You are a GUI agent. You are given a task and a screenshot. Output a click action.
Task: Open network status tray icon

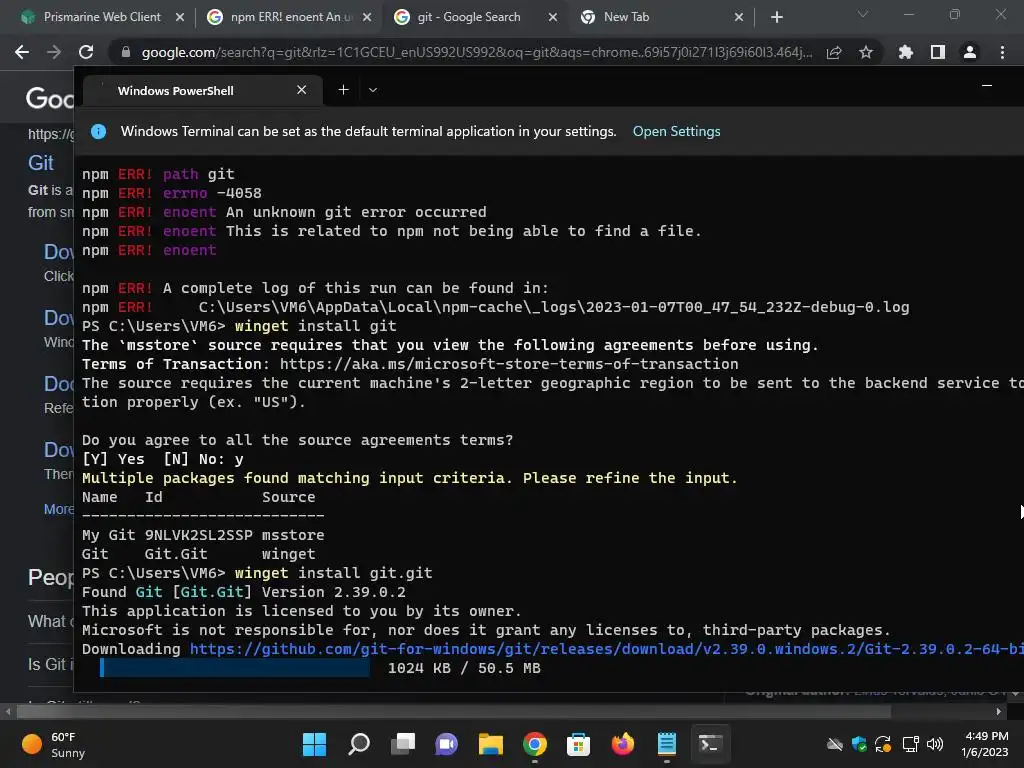pos(910,744)
